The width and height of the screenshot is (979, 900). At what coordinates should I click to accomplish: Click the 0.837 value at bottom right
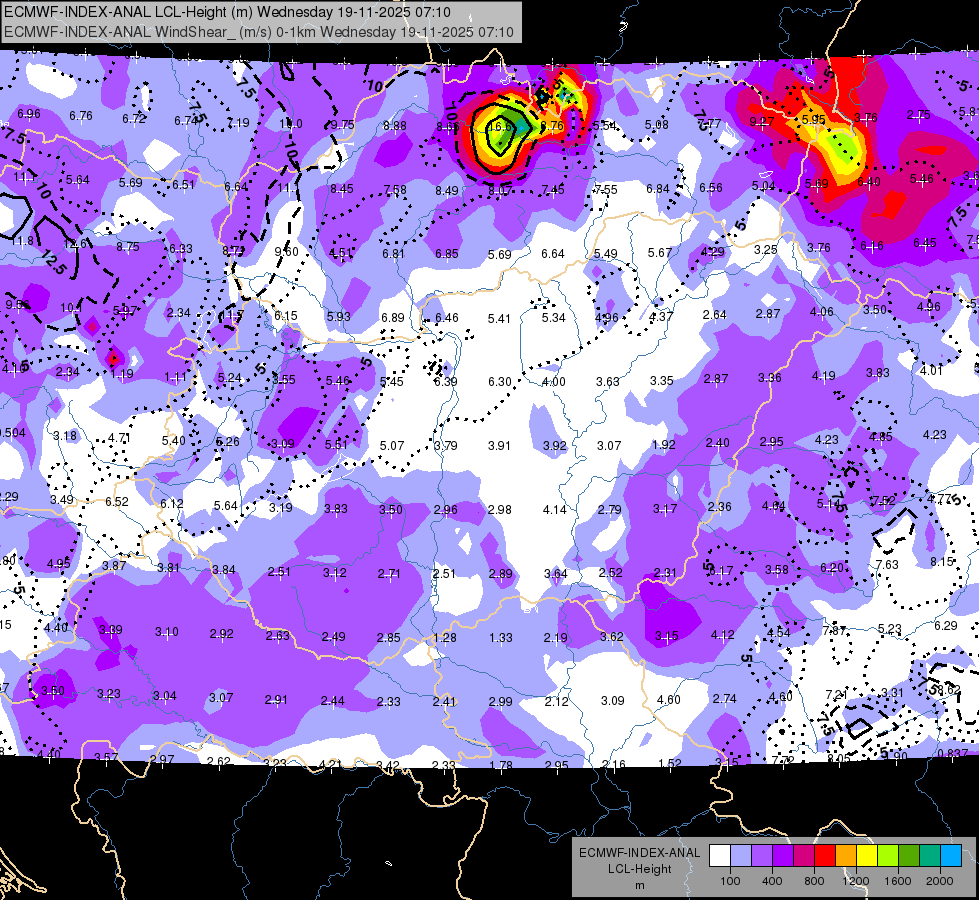pos(953,753)
